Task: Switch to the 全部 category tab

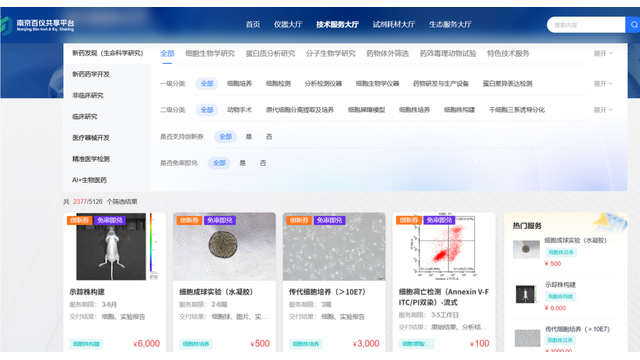Action: pyautogui.click(x=167, y=53)
